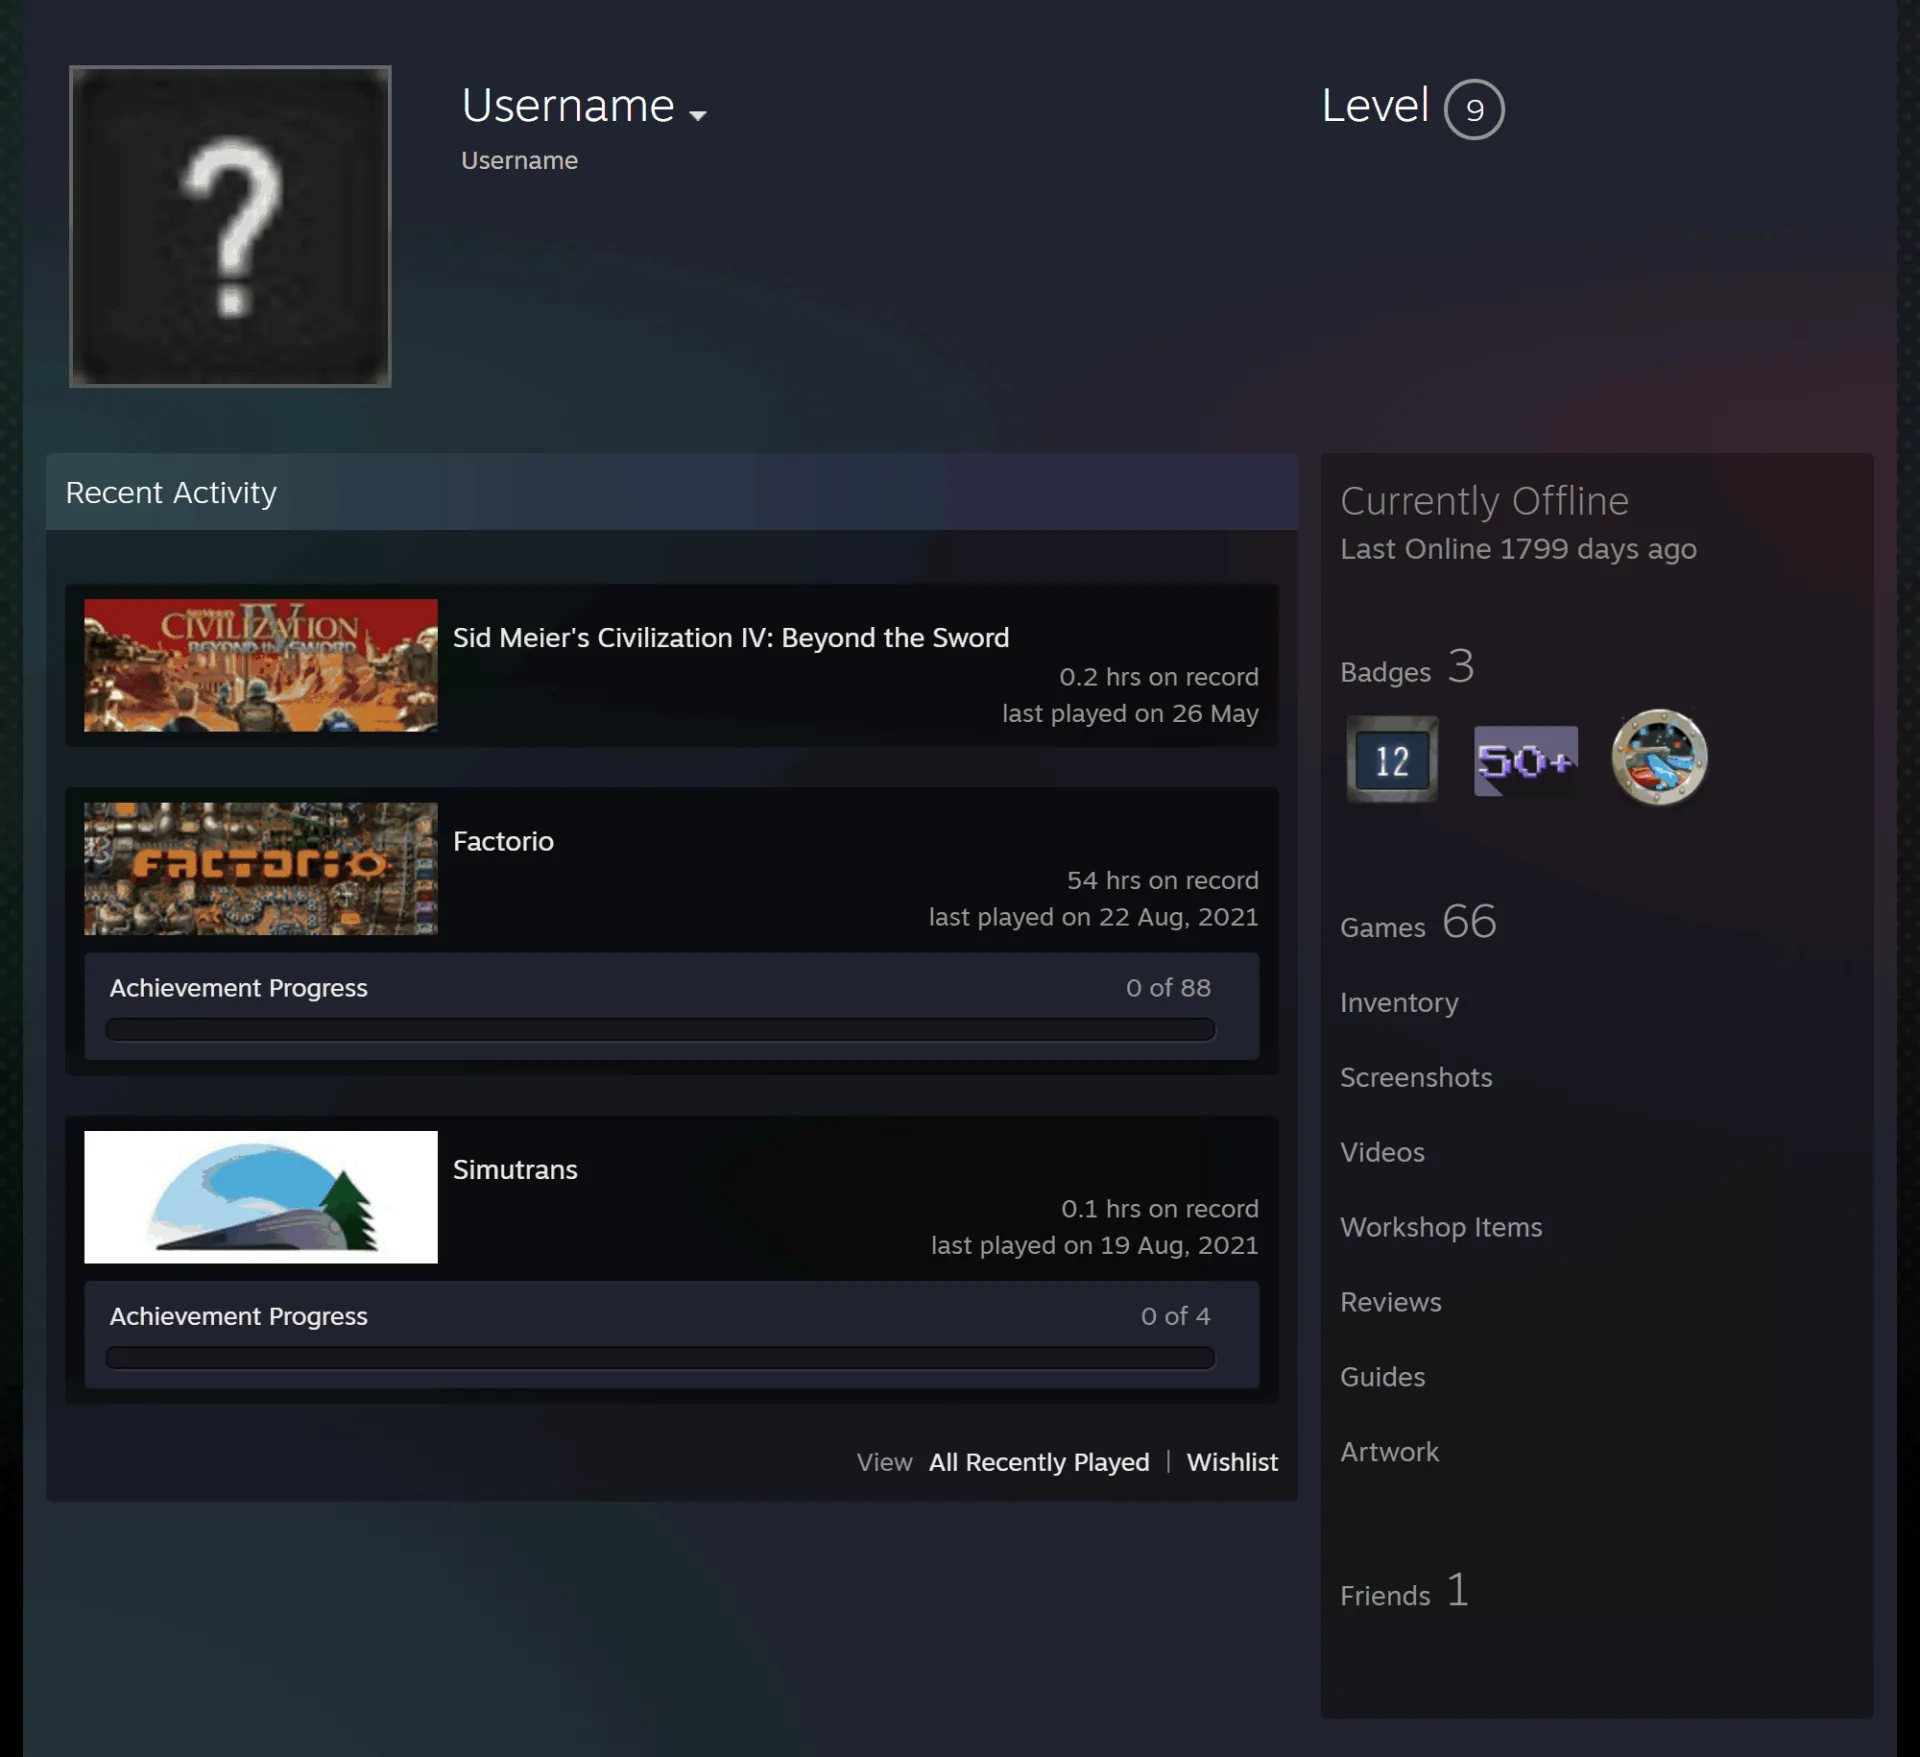
Task: Open the Years of Service 12 badge
Action: (x=1391, y=759)
